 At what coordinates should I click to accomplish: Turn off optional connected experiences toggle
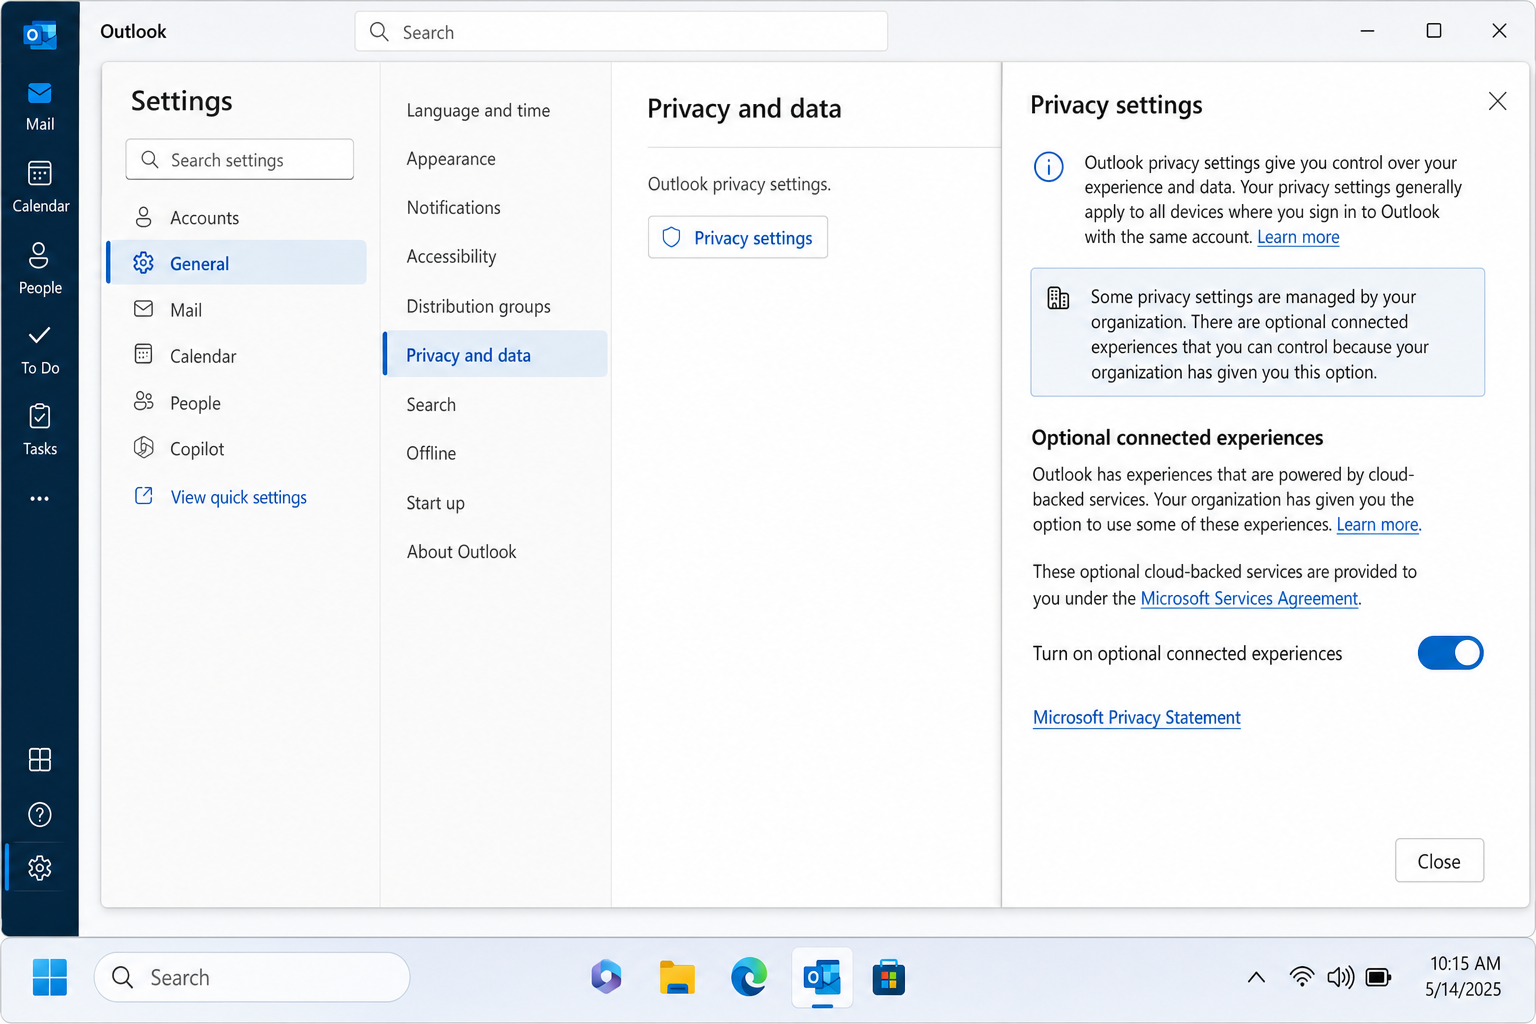click(1450, 653)
